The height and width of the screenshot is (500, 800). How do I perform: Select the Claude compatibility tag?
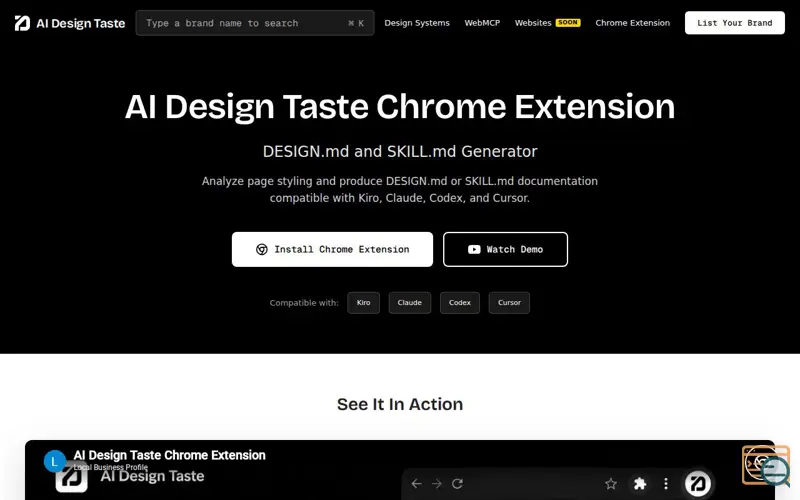click(x=410, y=303)
